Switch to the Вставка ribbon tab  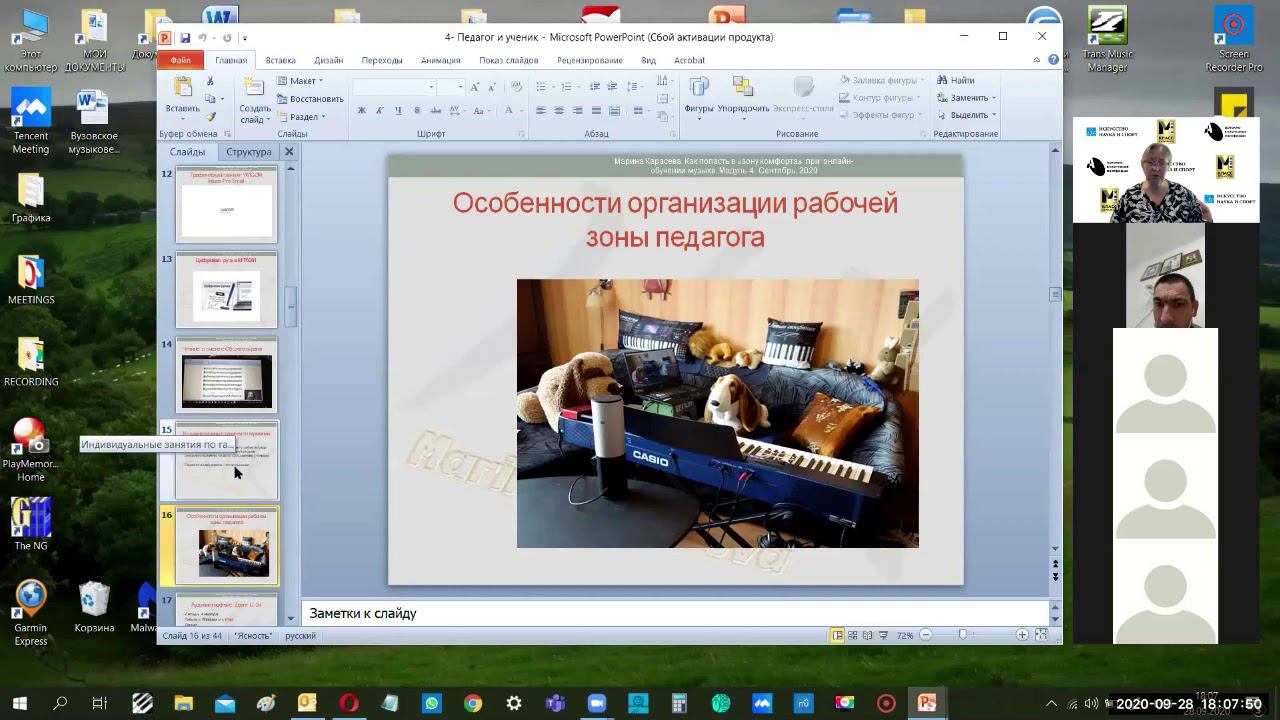(x=280, y=60)
